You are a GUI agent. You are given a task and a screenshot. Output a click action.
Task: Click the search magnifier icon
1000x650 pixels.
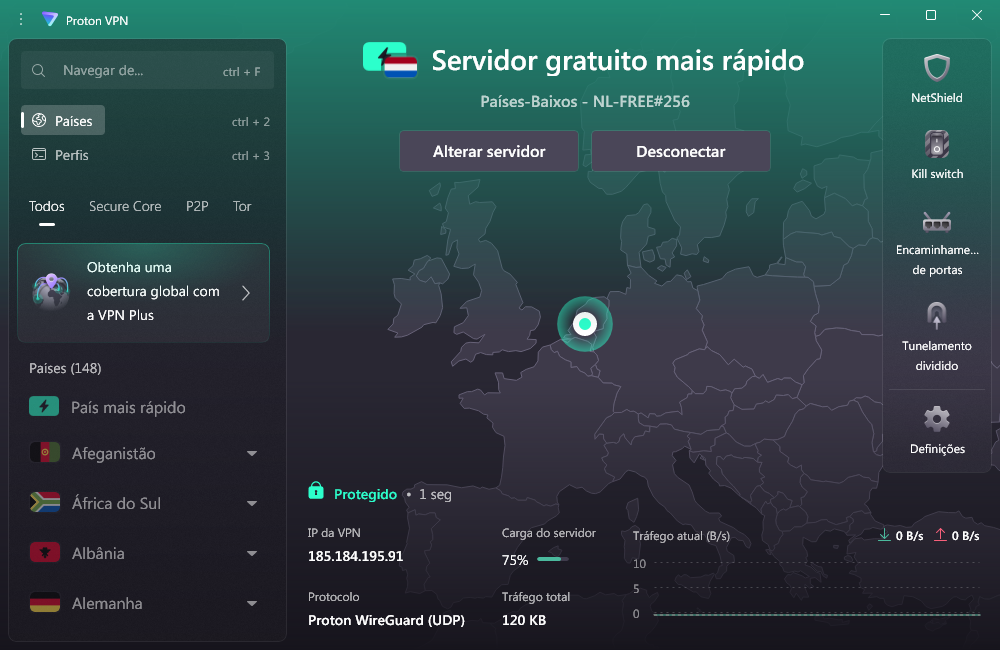click(38, 70)
